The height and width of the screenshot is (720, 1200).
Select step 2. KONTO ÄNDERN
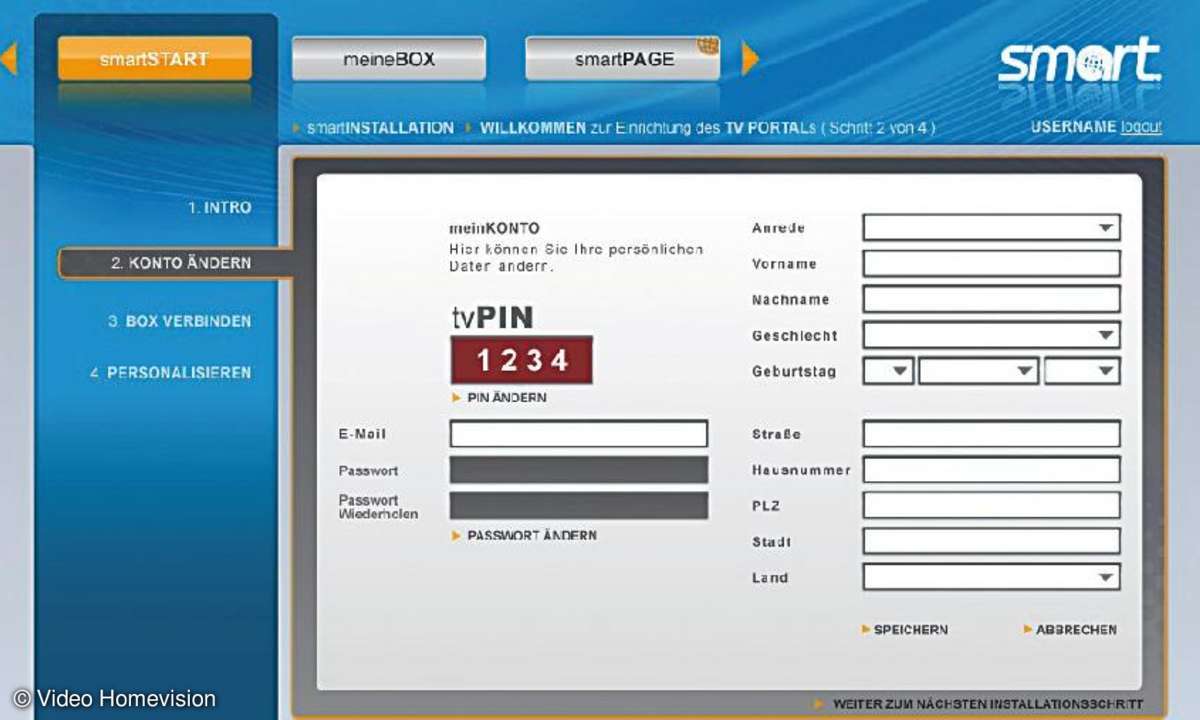[175, 263]
